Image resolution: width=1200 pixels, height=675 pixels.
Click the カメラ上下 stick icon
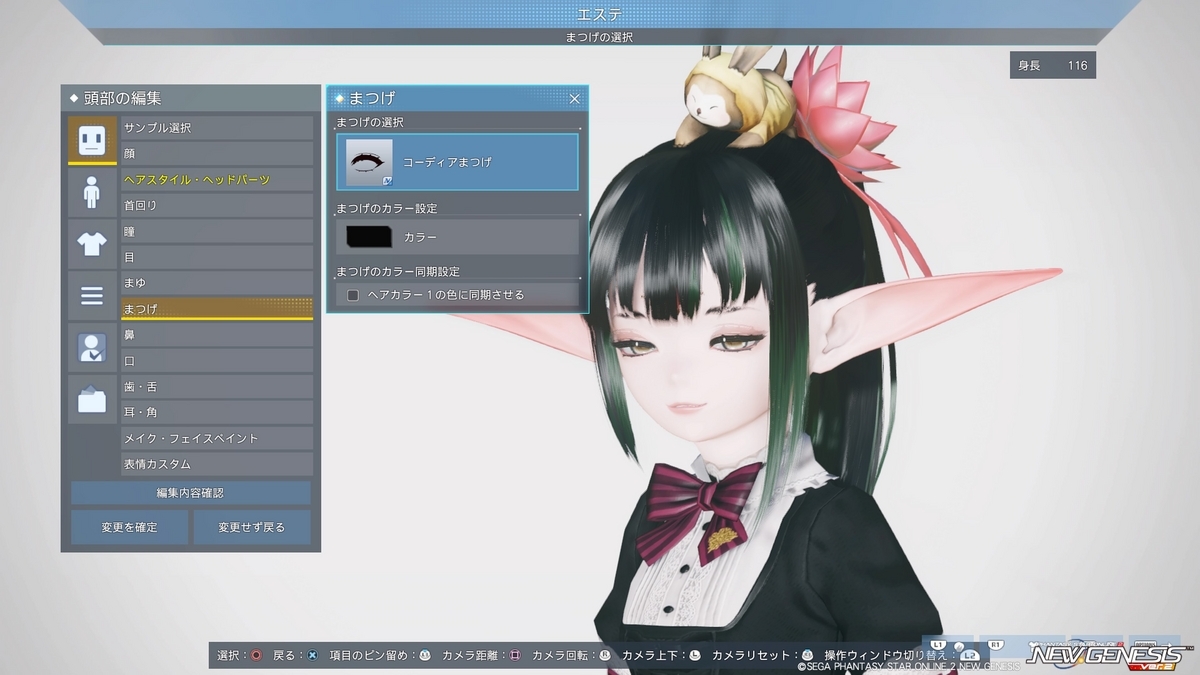pyautogui.click(x=695, y=655)
